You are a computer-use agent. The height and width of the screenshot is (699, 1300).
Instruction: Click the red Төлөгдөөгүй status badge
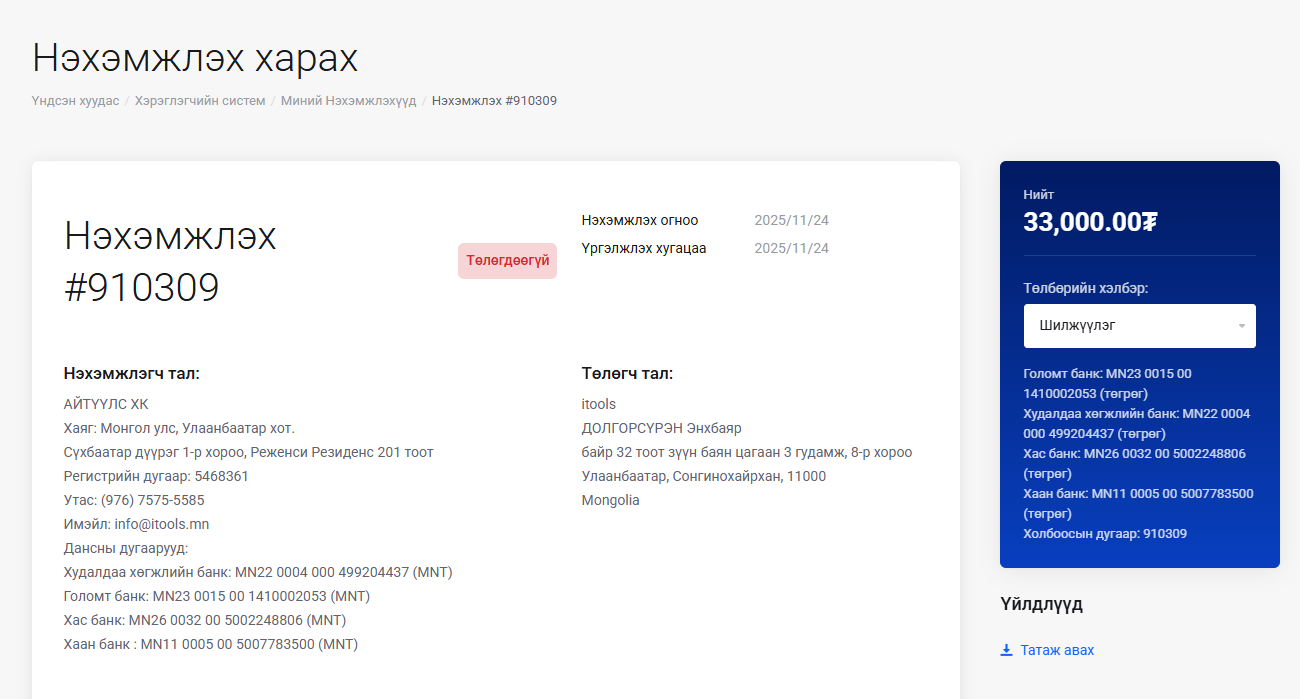pos(507,261)
